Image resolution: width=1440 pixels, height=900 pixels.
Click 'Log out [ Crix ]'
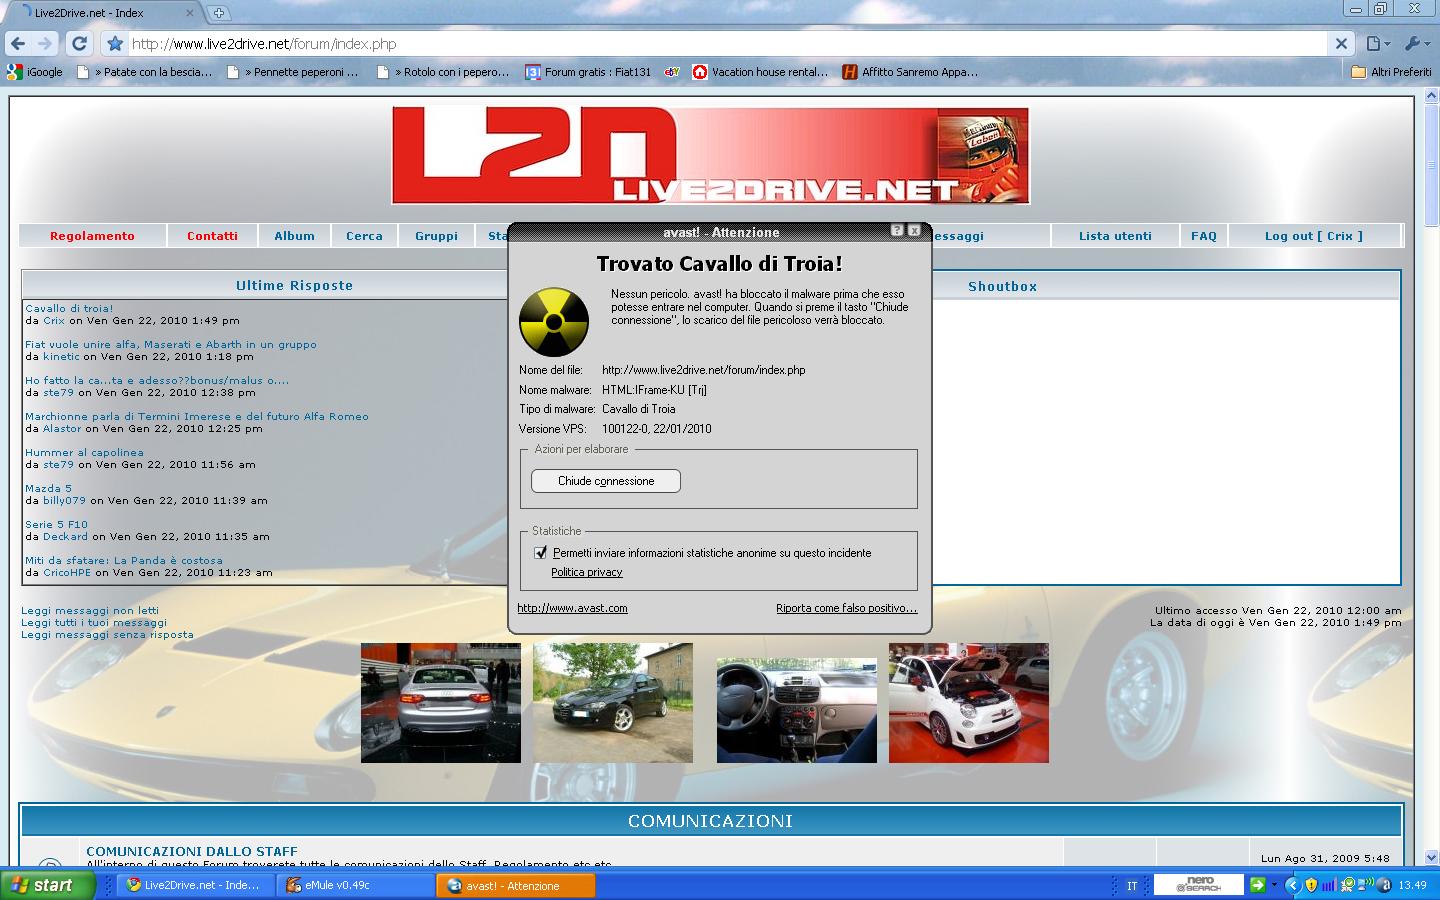point(1313,236)
